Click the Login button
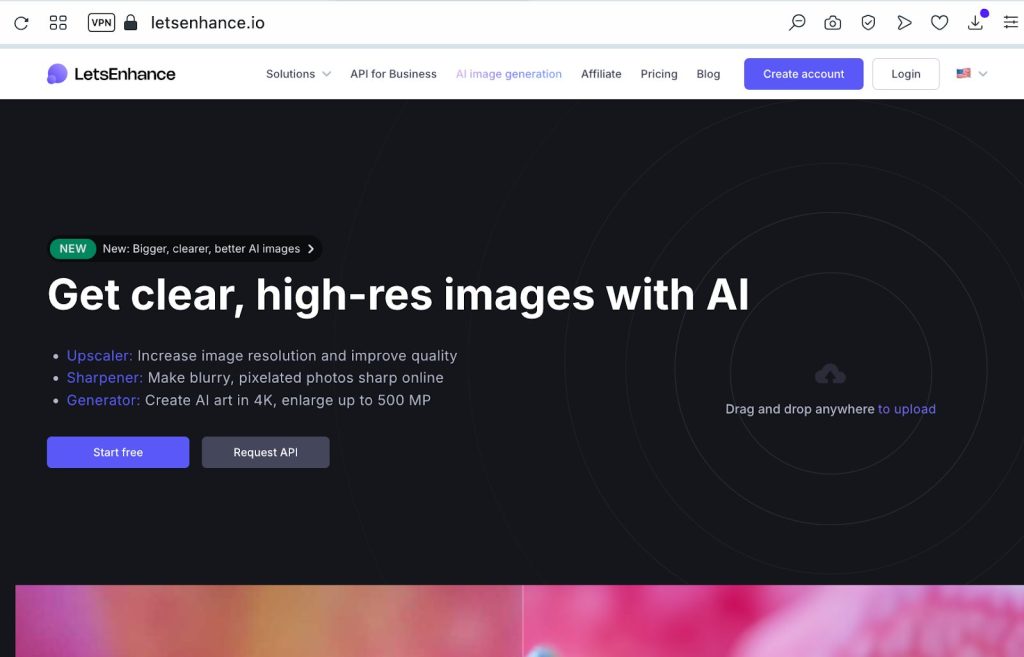Screen dimensions: 1024x657 [906, 74]
